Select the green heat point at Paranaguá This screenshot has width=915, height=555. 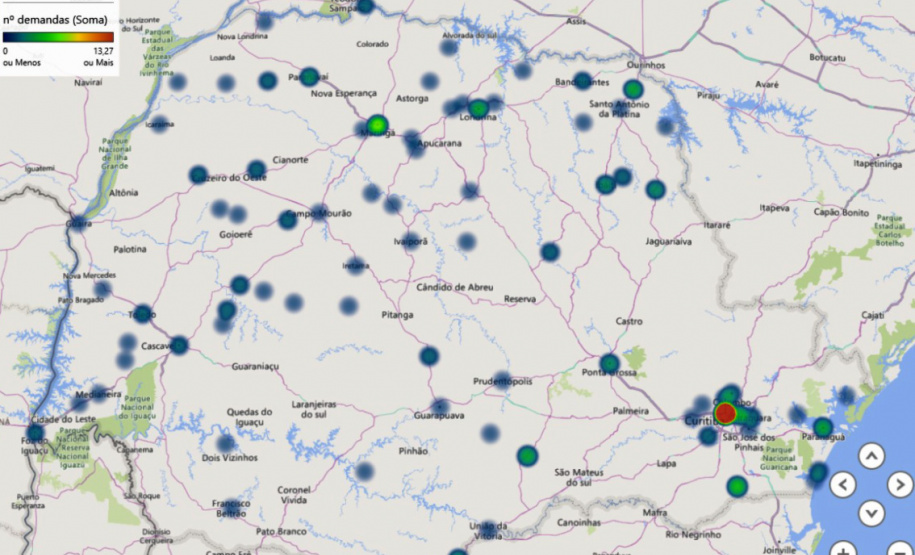coord(822,428)
